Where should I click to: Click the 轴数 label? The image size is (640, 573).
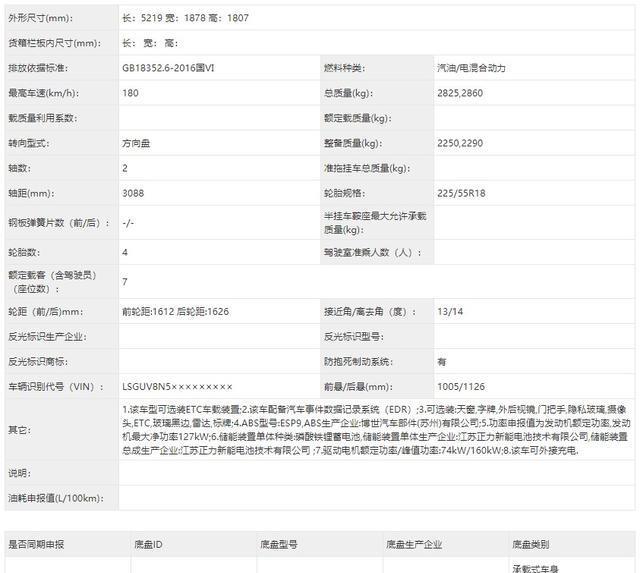(19, 168)
